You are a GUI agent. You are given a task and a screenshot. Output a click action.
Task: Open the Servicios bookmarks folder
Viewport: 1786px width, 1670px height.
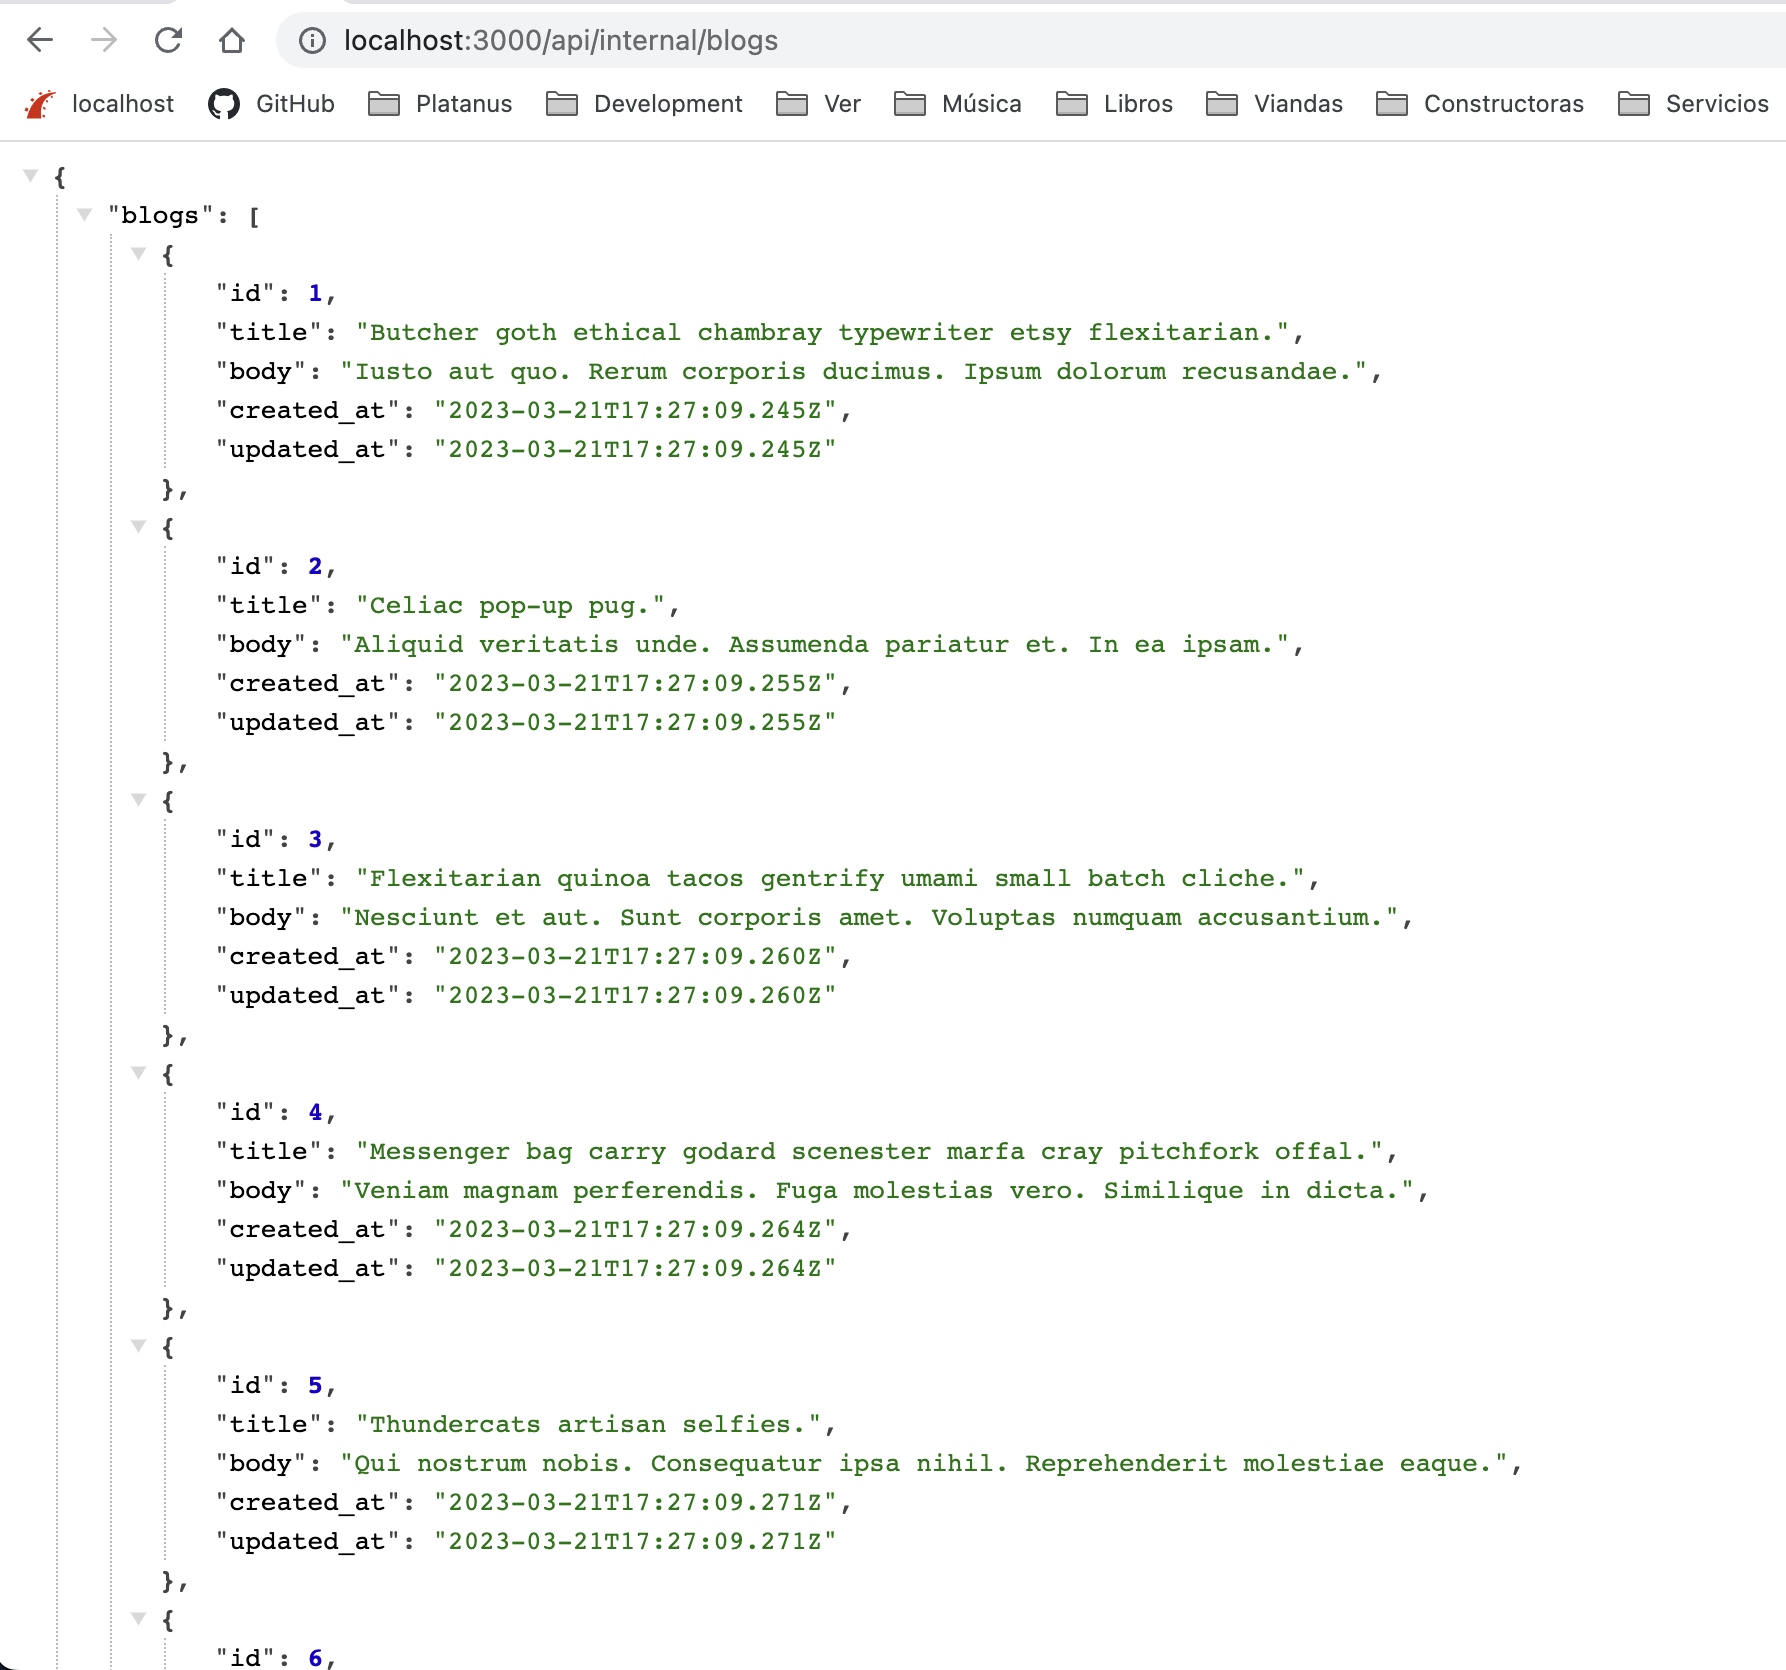point(1693,104)
